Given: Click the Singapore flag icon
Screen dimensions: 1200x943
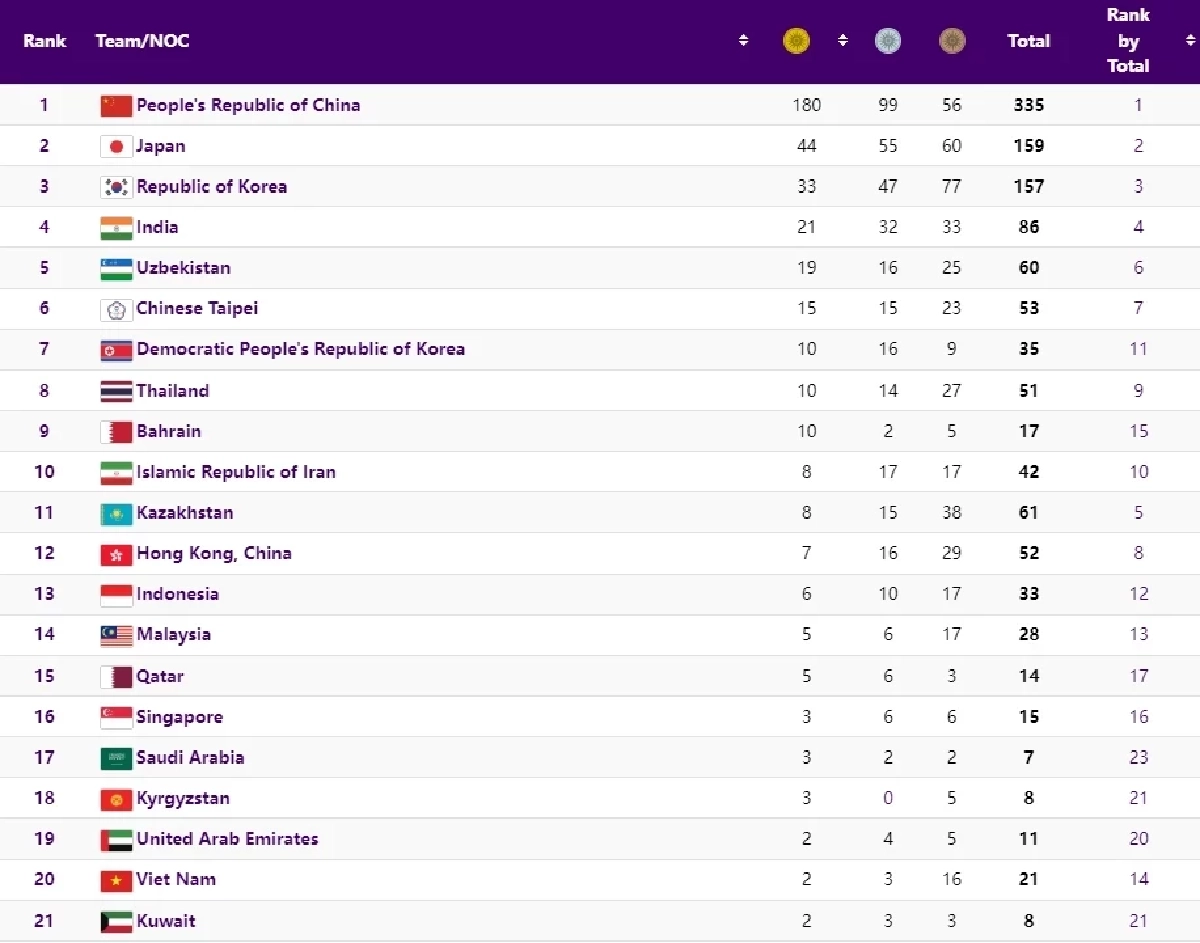Looking at the screenshot, I should (116, 717).
